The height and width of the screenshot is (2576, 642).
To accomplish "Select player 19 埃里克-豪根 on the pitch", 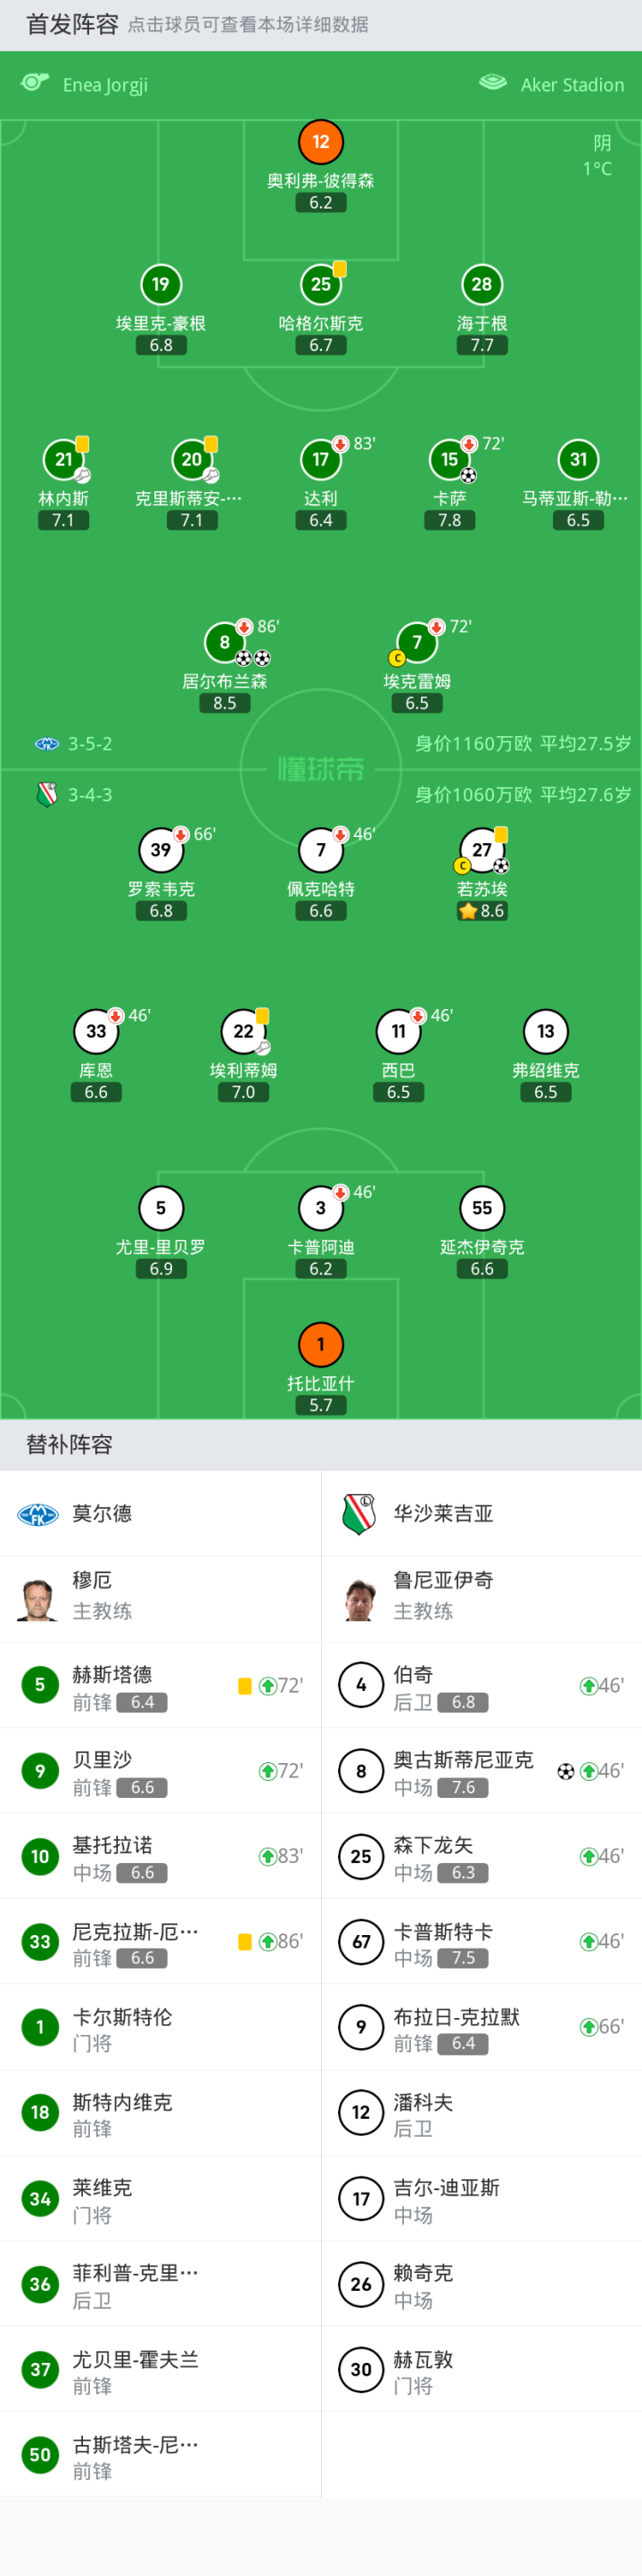I will pyautogui.click(x=160, y=285).
